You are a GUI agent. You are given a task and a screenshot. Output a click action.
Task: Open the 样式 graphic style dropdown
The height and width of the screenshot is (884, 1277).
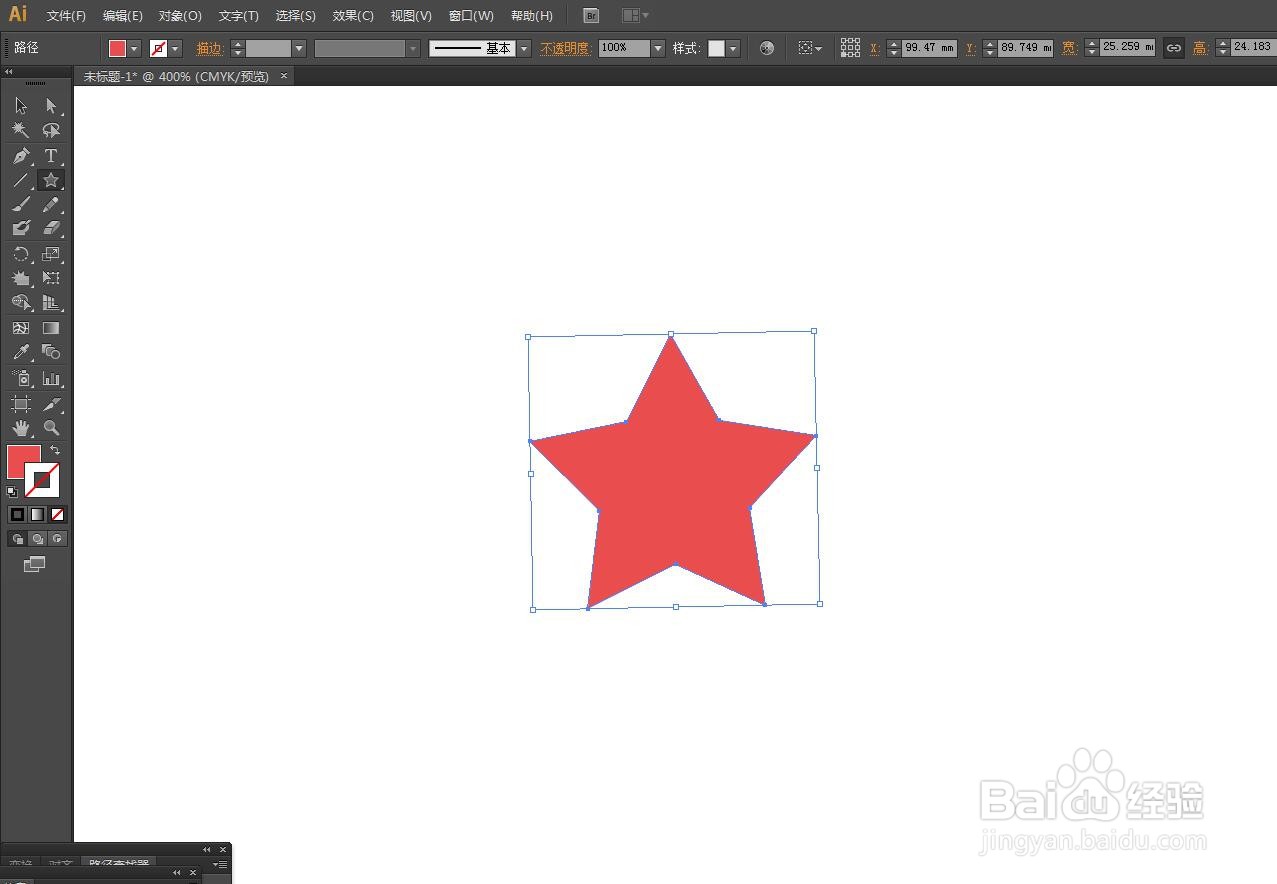(x=733, y=48)
